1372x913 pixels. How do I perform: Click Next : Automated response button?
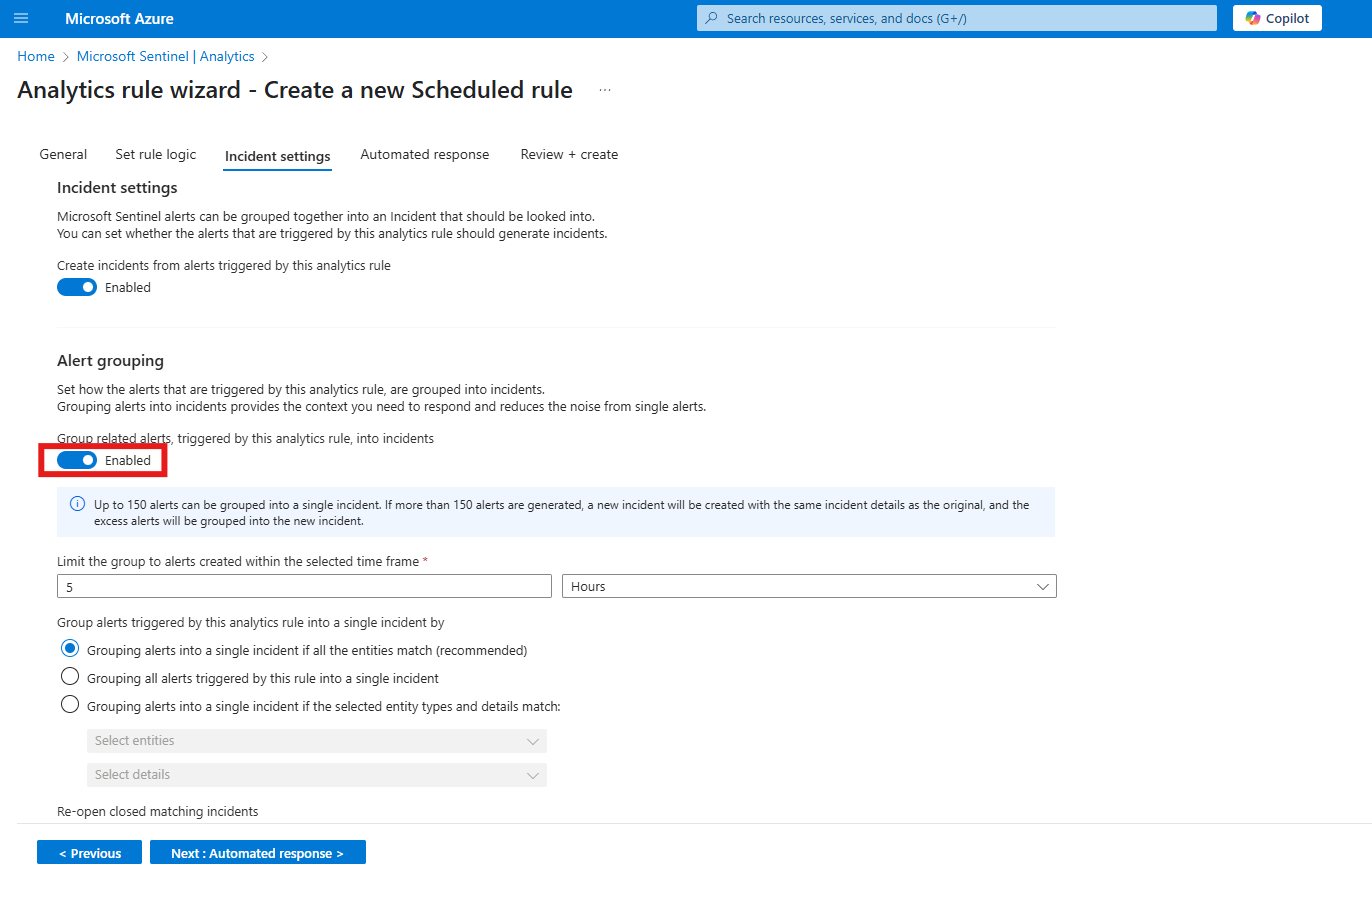[x=258, y=852]
